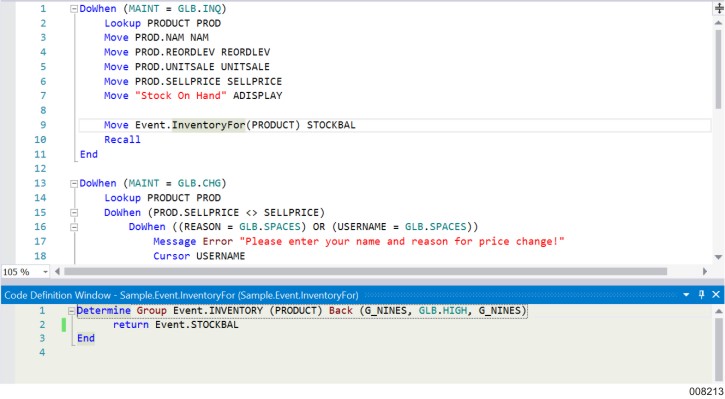This screenshot has width=725, height=399.
Task: Pin the Code Definition Window
Action: (x=701, y=295)
